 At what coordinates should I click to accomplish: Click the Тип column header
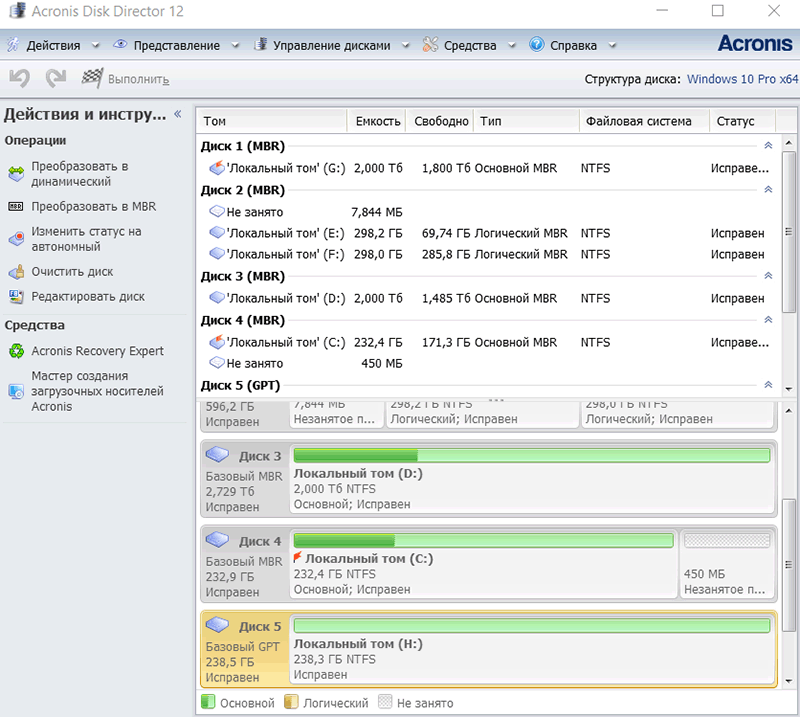(x=527, y=121)
